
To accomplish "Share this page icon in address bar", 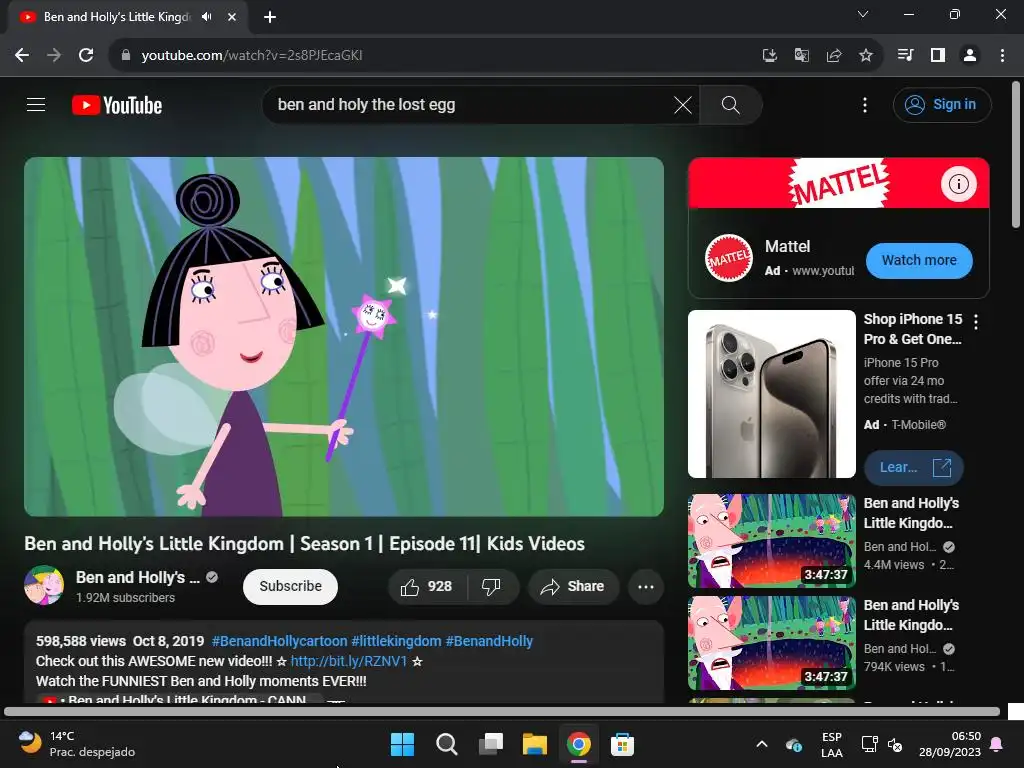I will (x=833, y=56).
